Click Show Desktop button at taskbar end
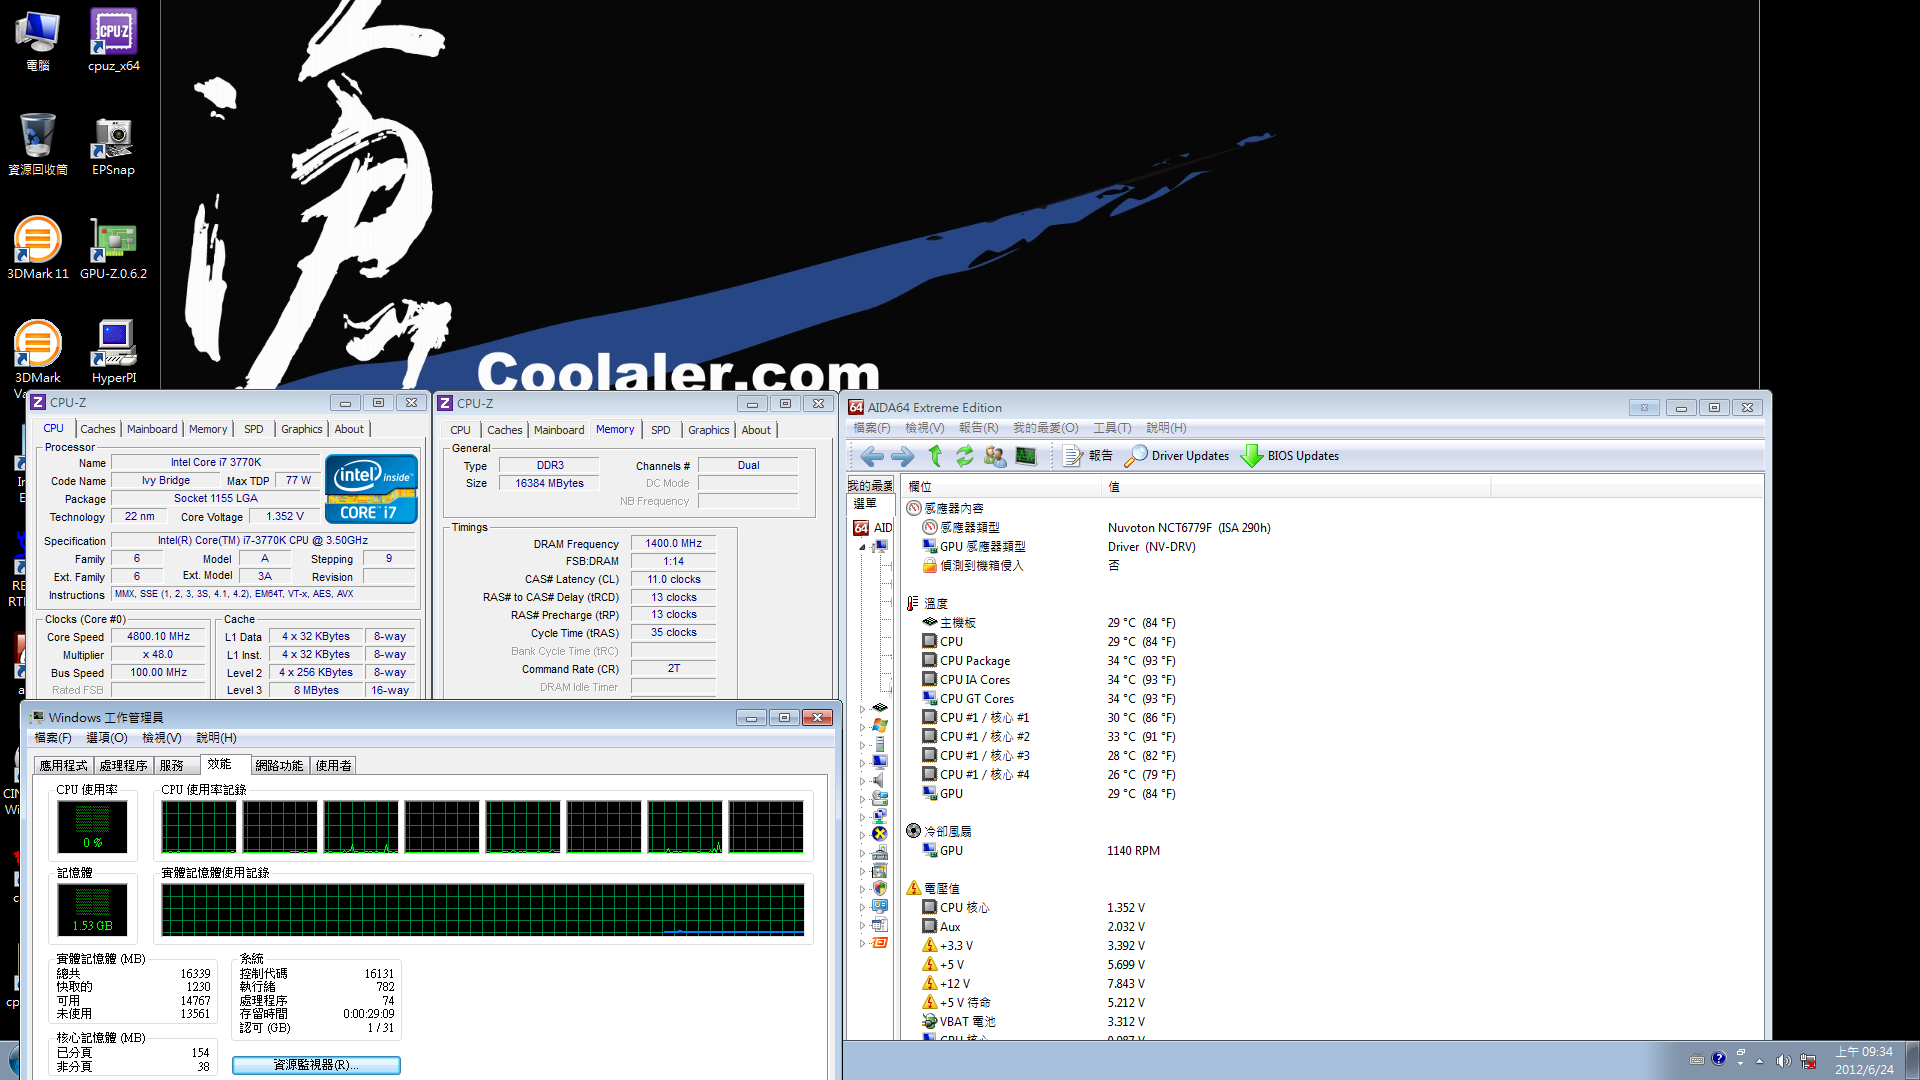Image resolution: width=1920 pixels, height=1080 pixels. (x=1912, y=1060)
